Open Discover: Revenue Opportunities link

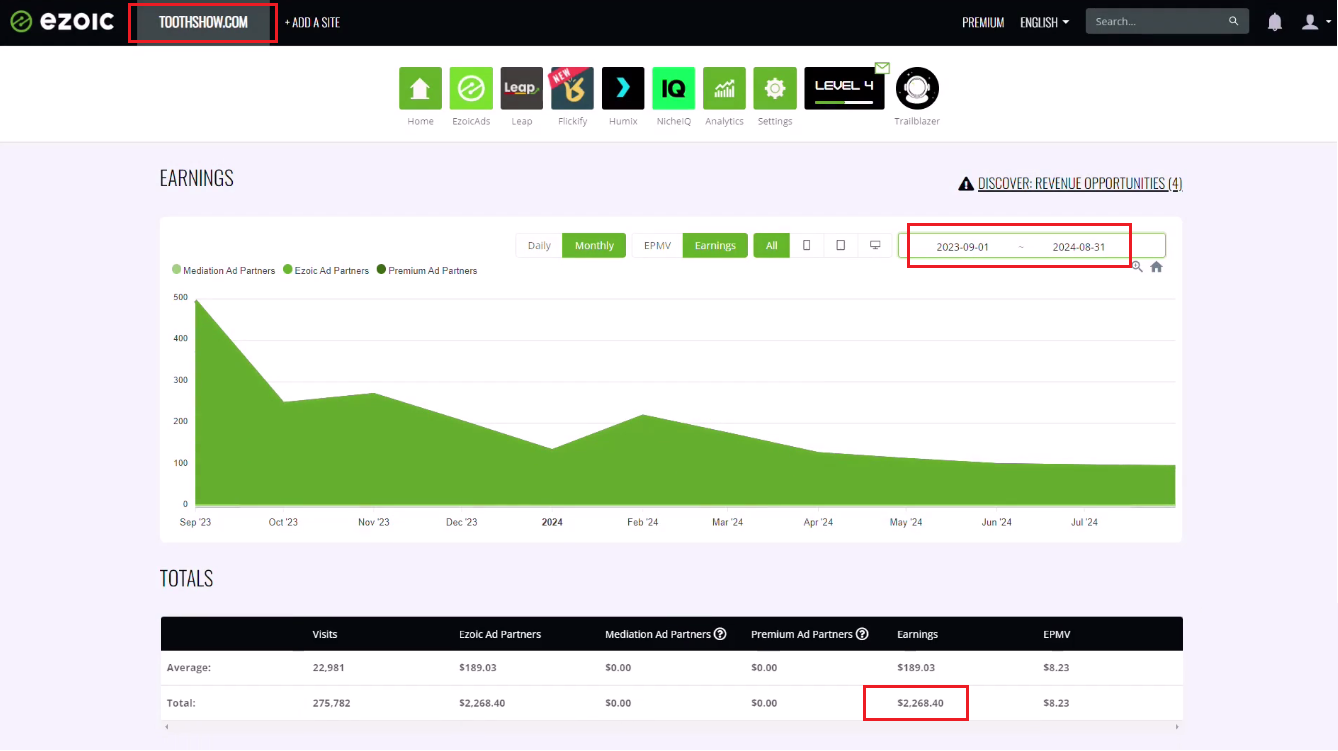coord(1080,184)
